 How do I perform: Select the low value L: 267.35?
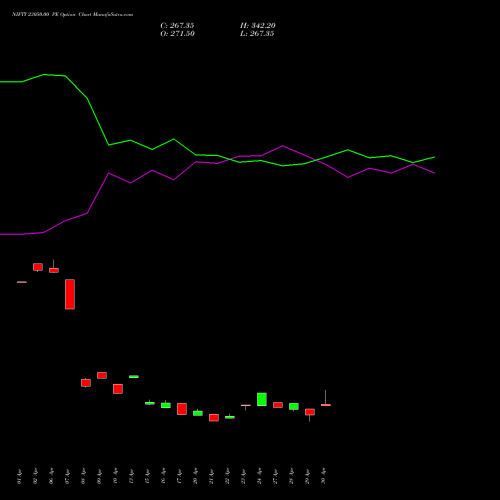257,34
